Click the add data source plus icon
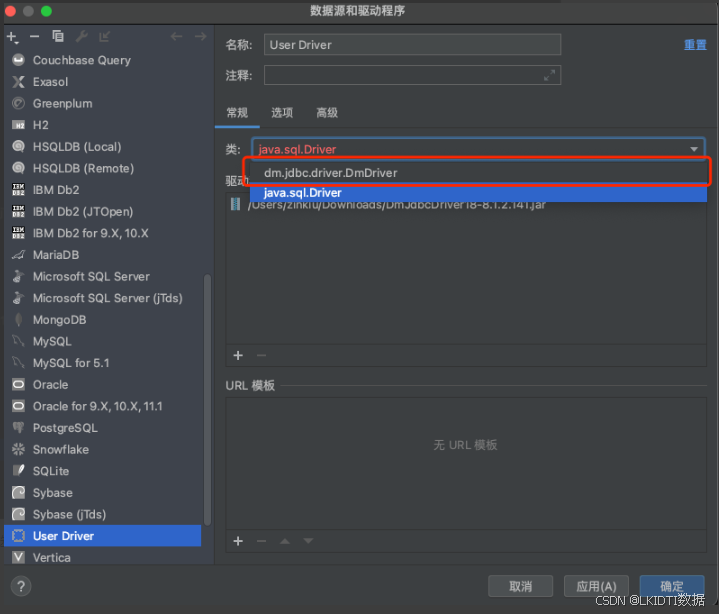This screenshot has height=614, width=719. tap(12, 37)
